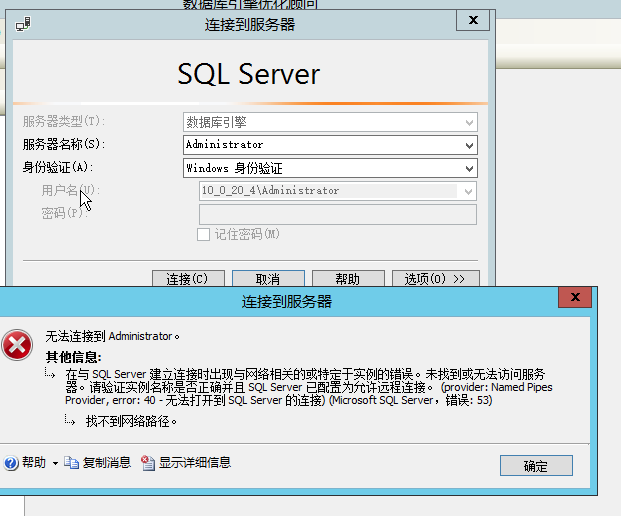Confirm the error with the 确定 button
This screenshot has width=621, height=516.
[536, 465]
